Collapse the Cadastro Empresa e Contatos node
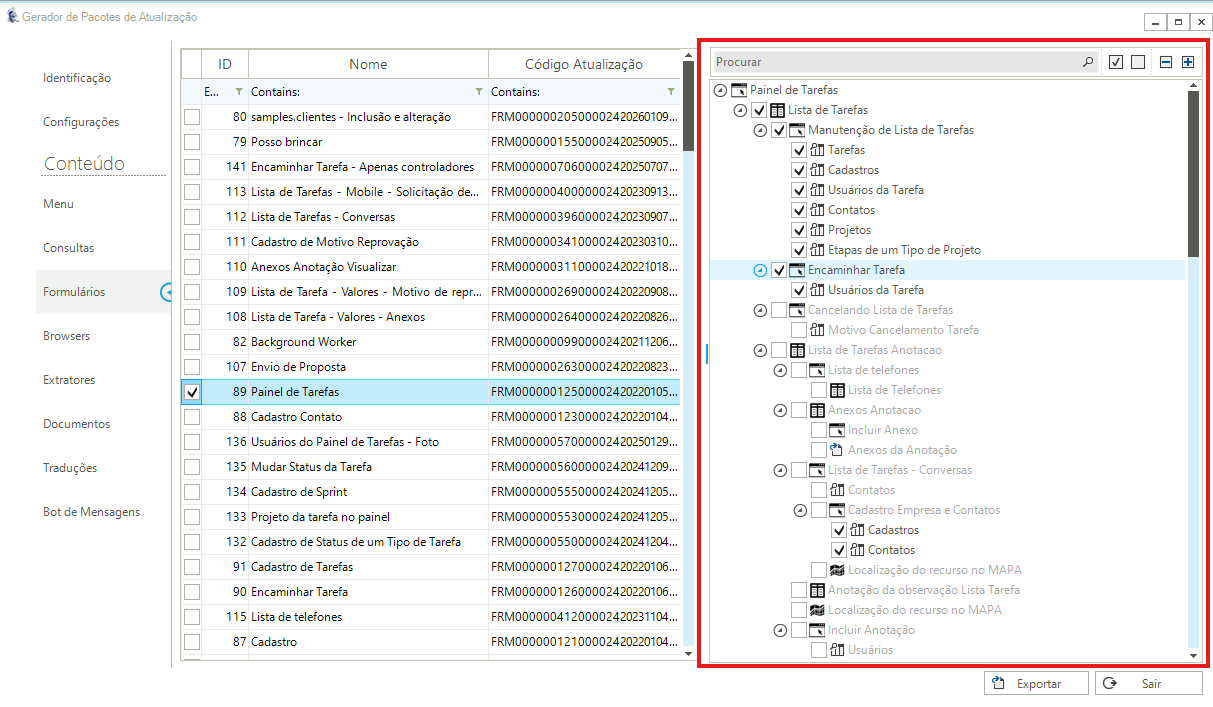Image resolution: width=1213 pixels, height=707 pixels. (x=800, y=510)
